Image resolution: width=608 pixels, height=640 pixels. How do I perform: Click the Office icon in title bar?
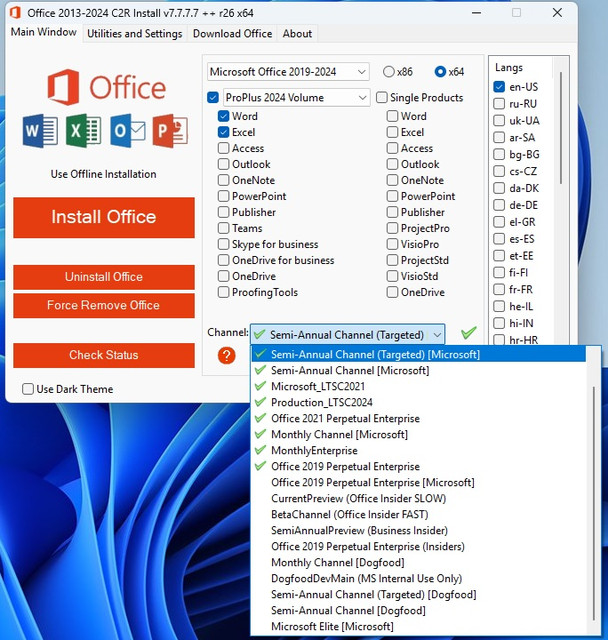(16, 13)
